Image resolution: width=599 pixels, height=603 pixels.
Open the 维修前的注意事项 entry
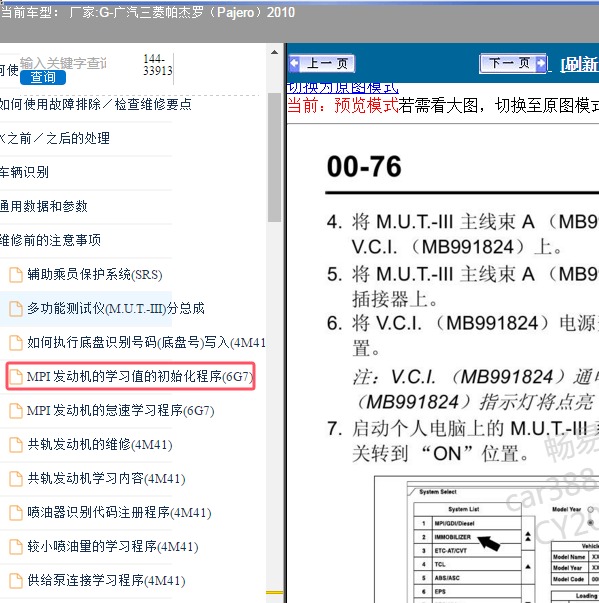click(50, 240)
